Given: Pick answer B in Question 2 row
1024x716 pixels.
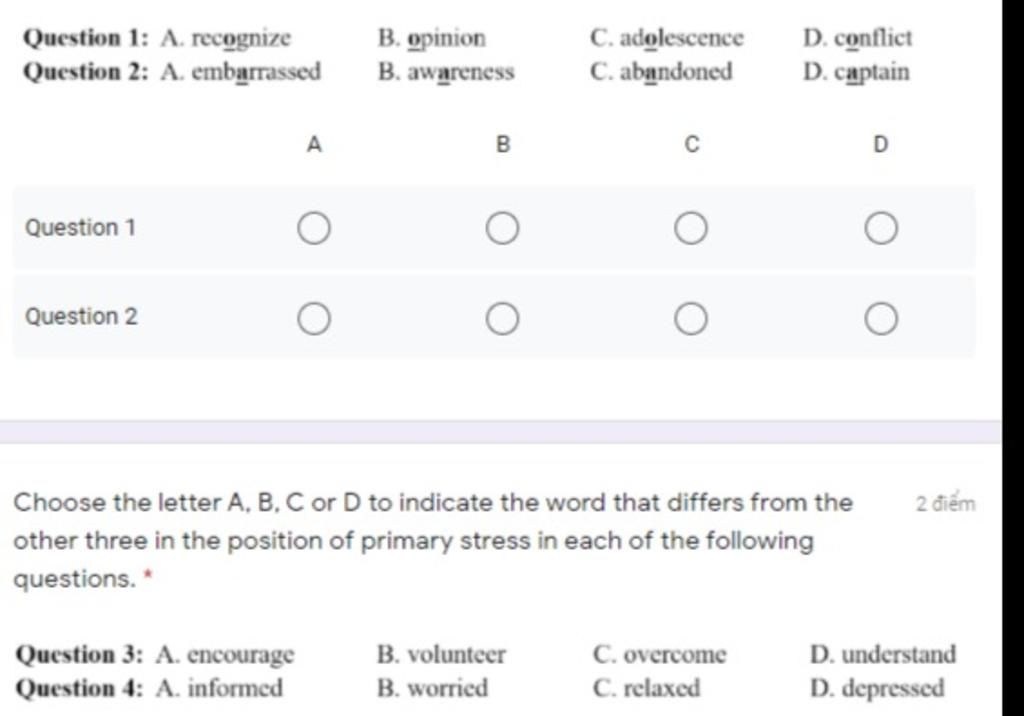Looking at the screenshot, I should (502, 319).
